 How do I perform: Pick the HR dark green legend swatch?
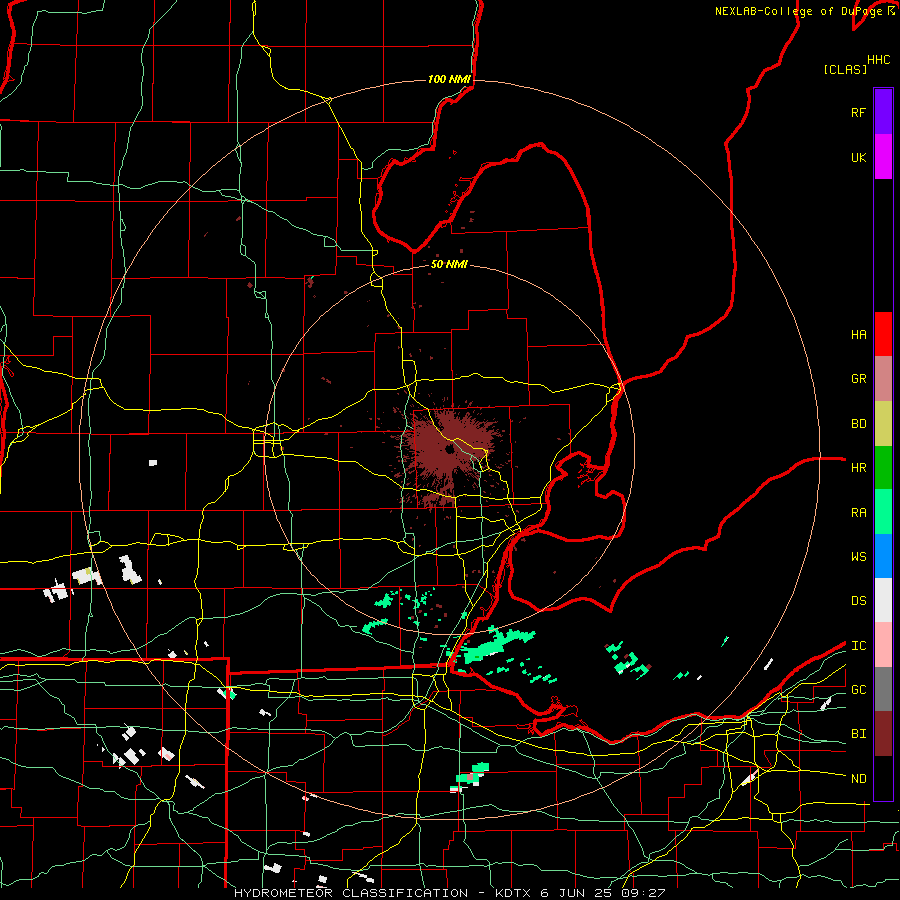coord(883,468)
